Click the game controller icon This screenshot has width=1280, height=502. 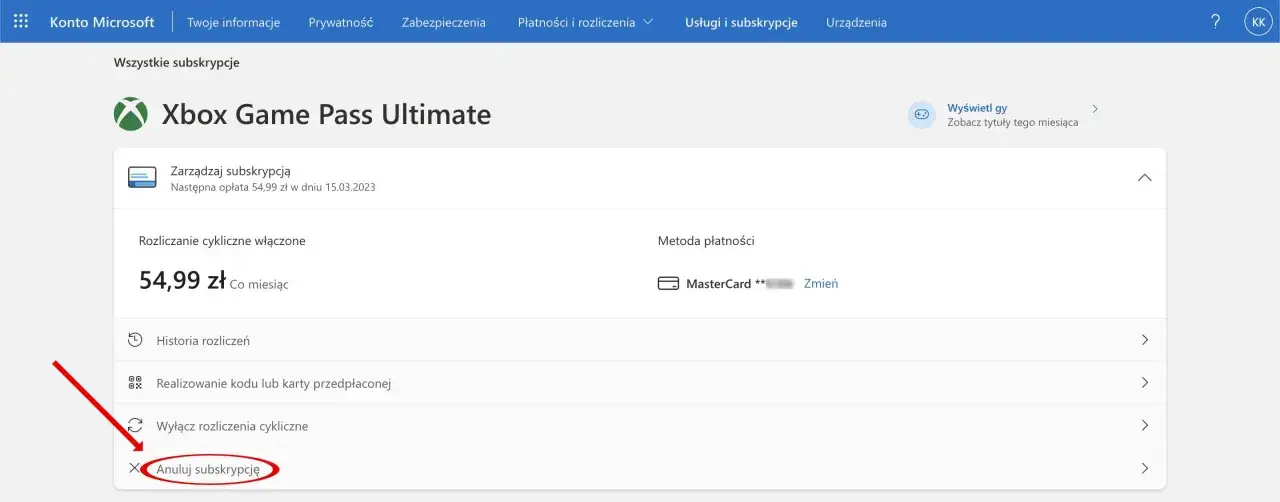[x=921, y=115]
